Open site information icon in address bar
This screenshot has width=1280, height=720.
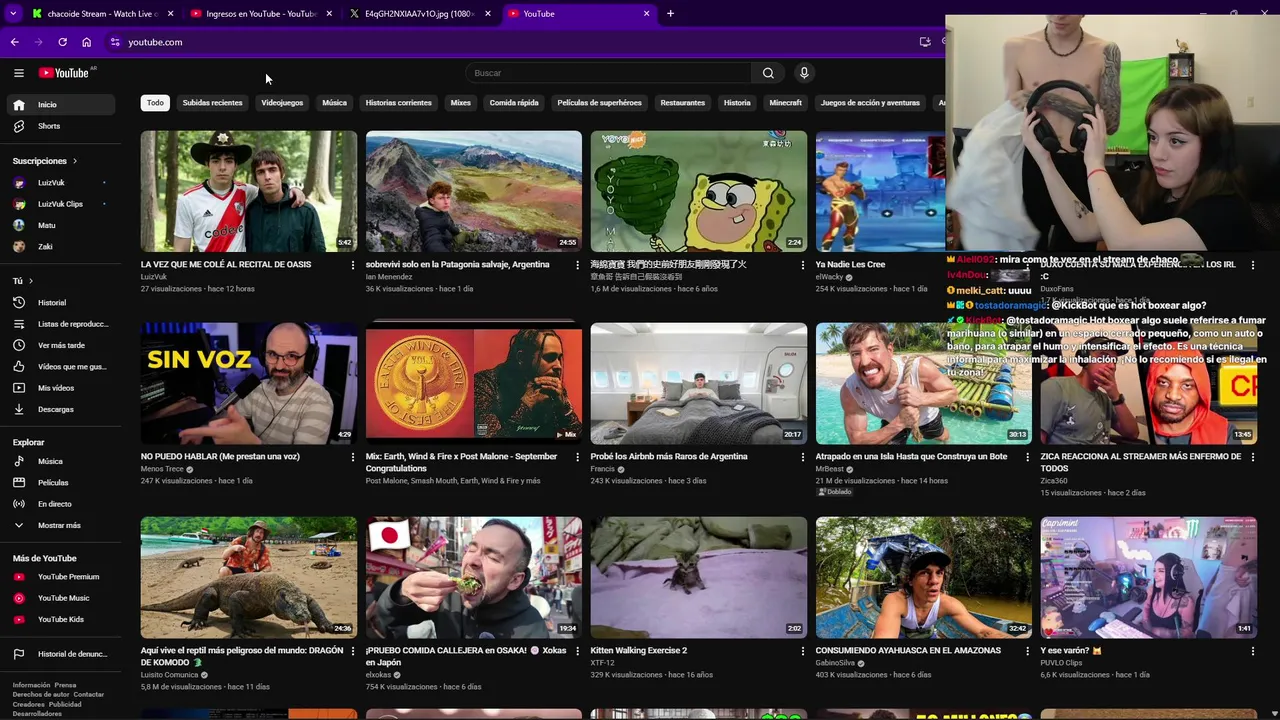115,42
